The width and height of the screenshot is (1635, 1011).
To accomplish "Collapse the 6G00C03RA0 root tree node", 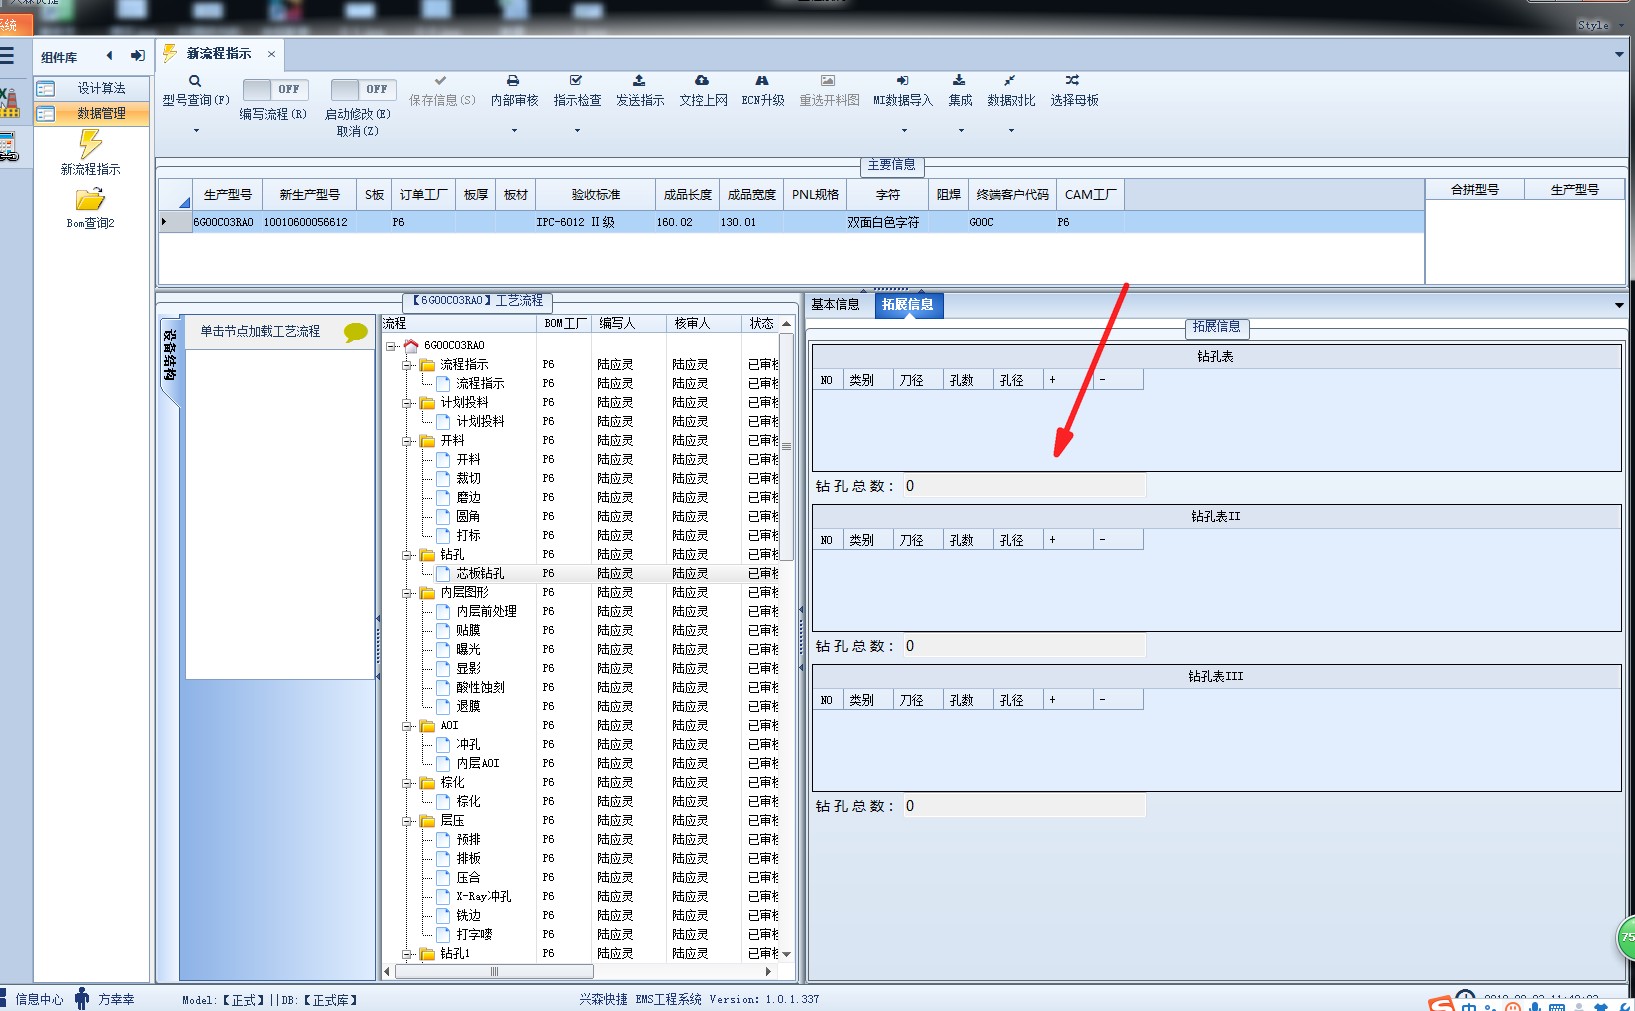I will point(391,346).
